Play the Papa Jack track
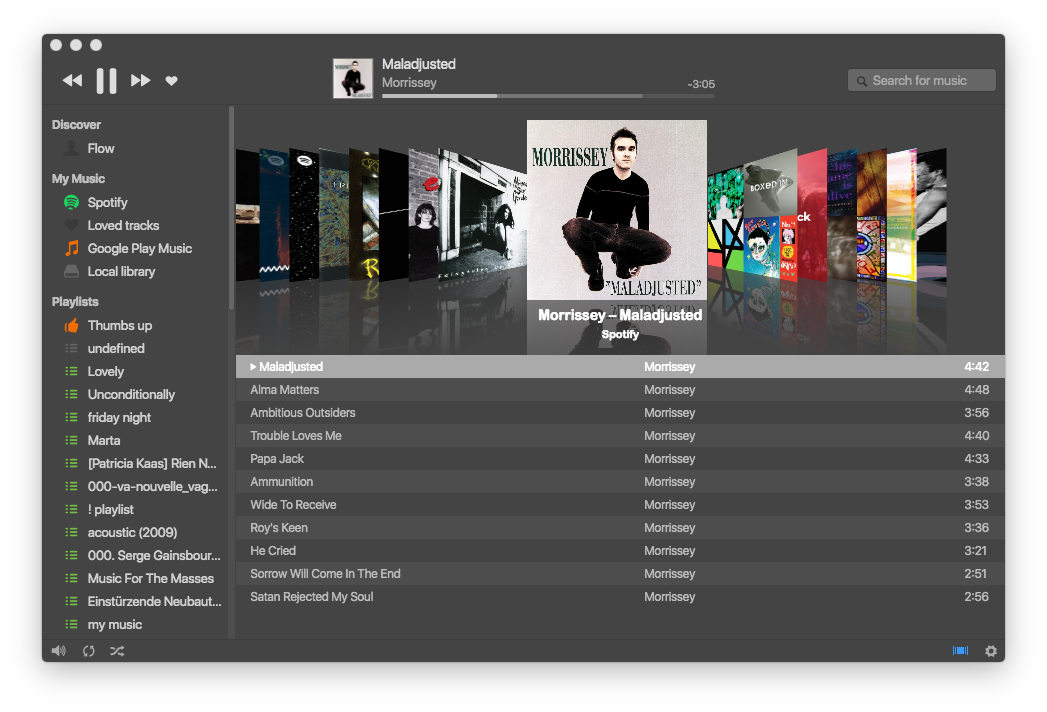Screen dimensions: 1047x712 (620, 459)
